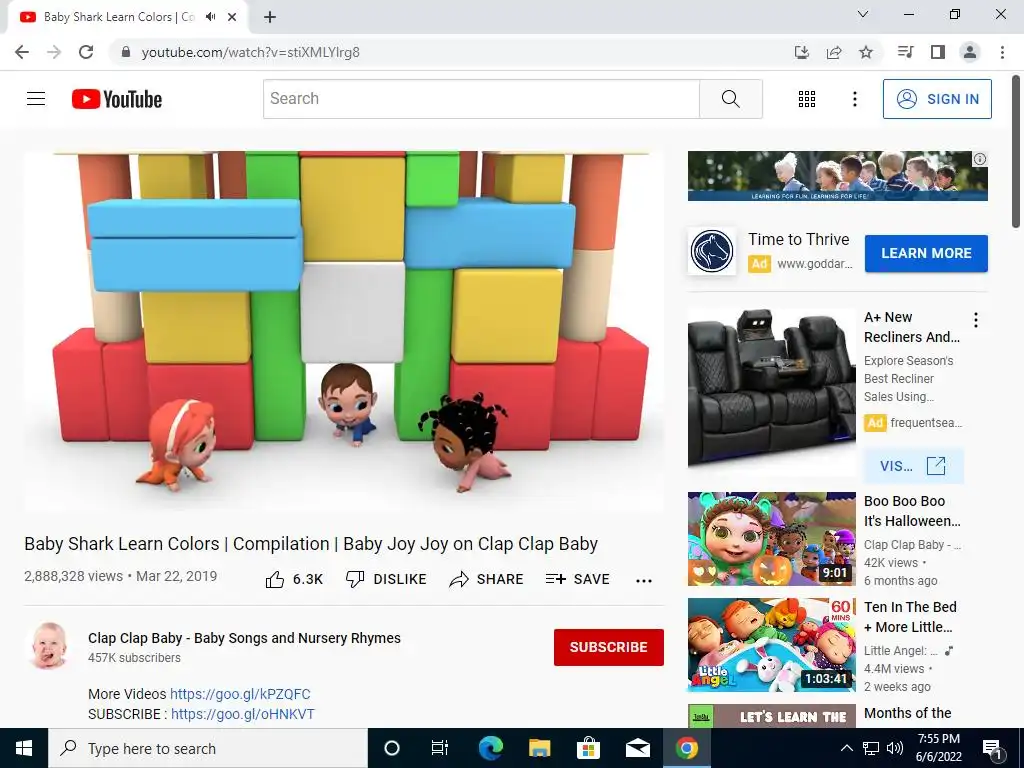Open options menu for recliners ad
The height and width of the screenshot is (768, 1024).
tap(976, 320)
